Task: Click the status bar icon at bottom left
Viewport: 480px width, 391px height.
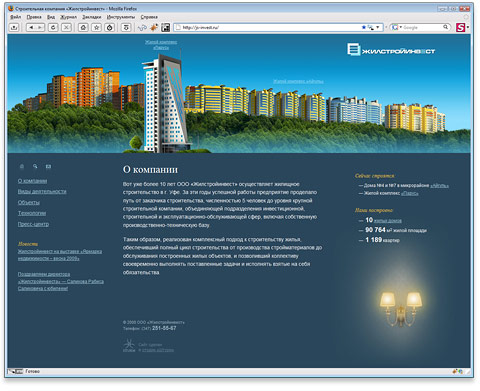Action: point(16,371)
